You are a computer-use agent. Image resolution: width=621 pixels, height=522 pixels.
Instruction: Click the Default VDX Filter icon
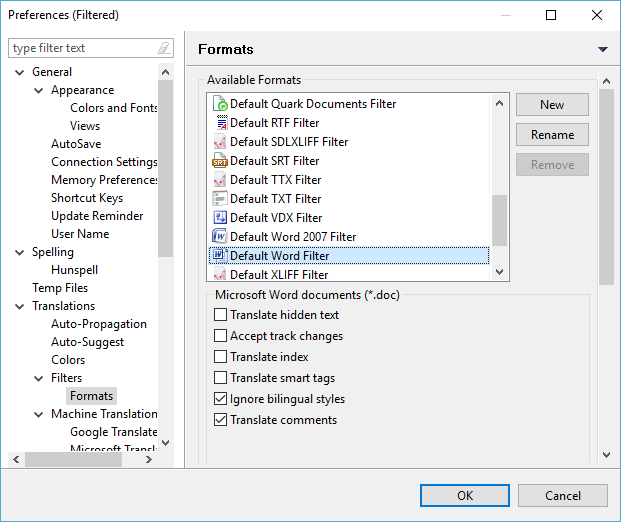click(220, 217)
